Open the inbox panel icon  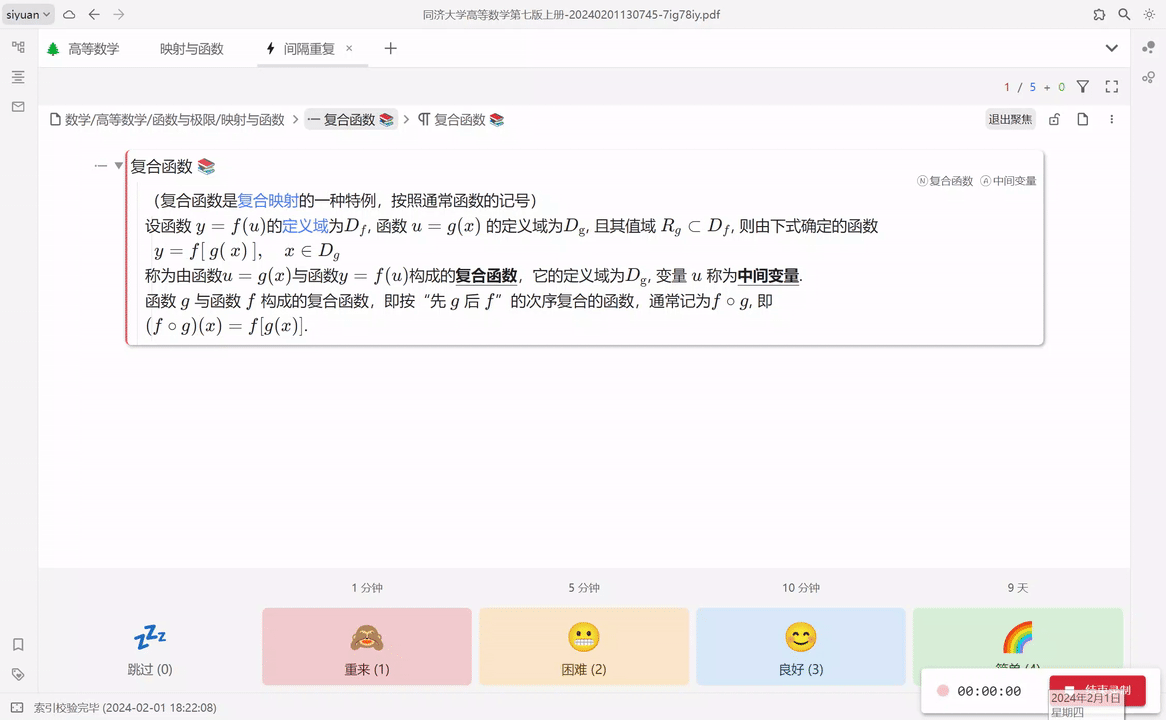(17, 107)
